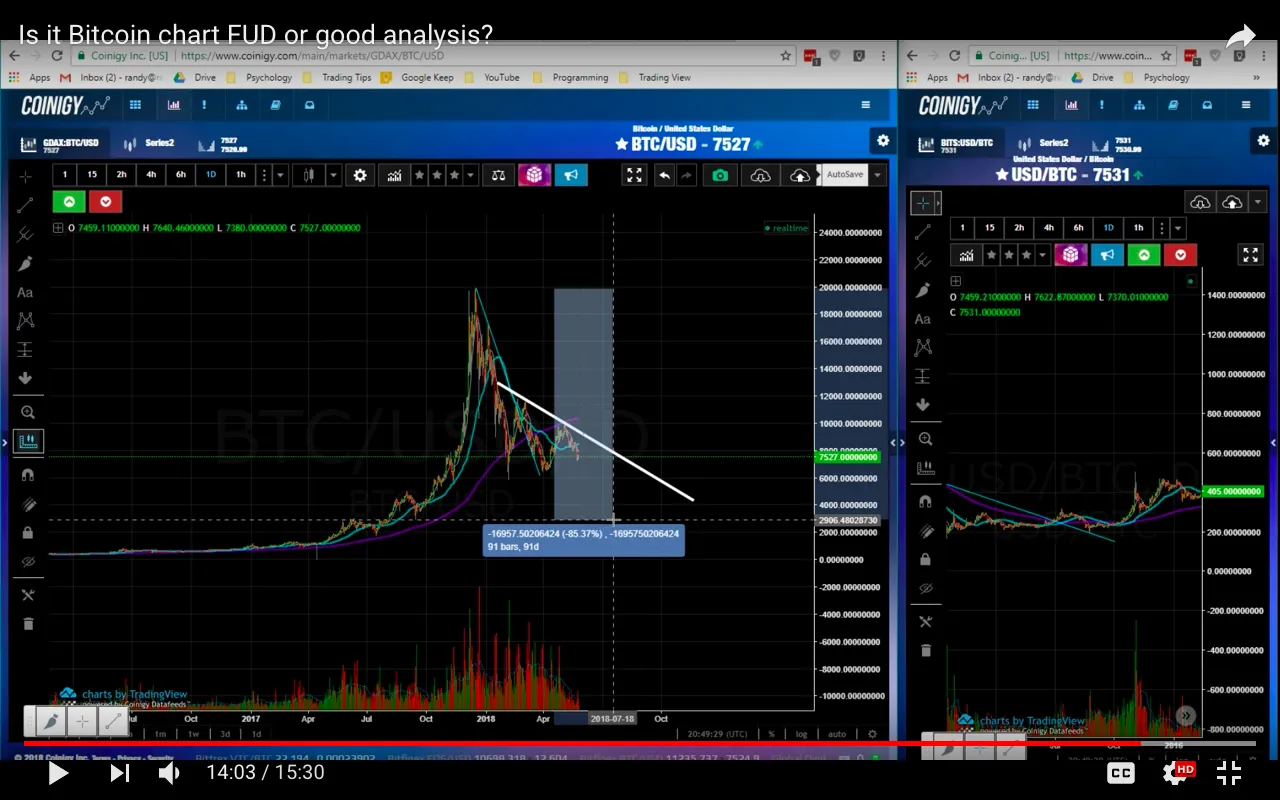This screenshot has height=800, width=1280.
Task: Favorite BTC/USD with the star next to title
Action: [622, 145]
